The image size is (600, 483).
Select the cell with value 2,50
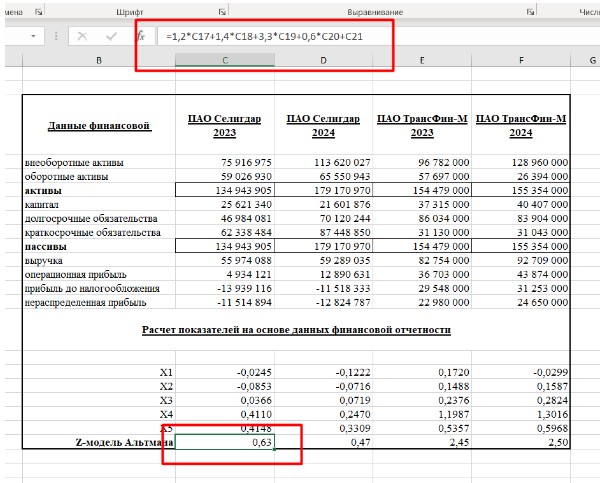[522, 441]
